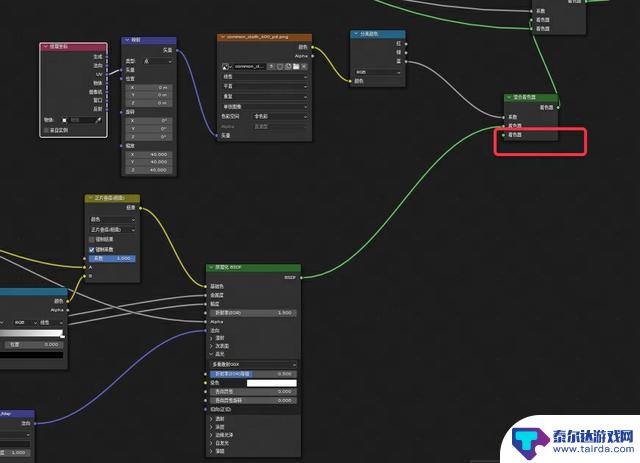Screen dimensions: 640x463
Task: Click Factor input socket of Mix Shader
Action: pyautogui.click(x=504, y=117)
